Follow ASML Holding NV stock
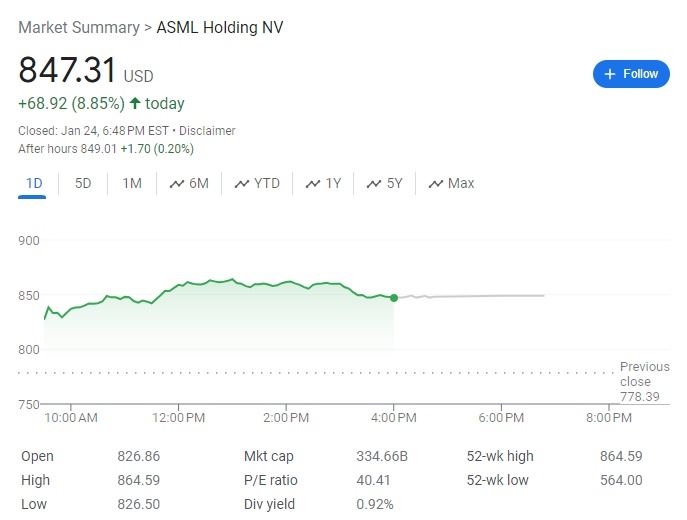 coord(631,74)
